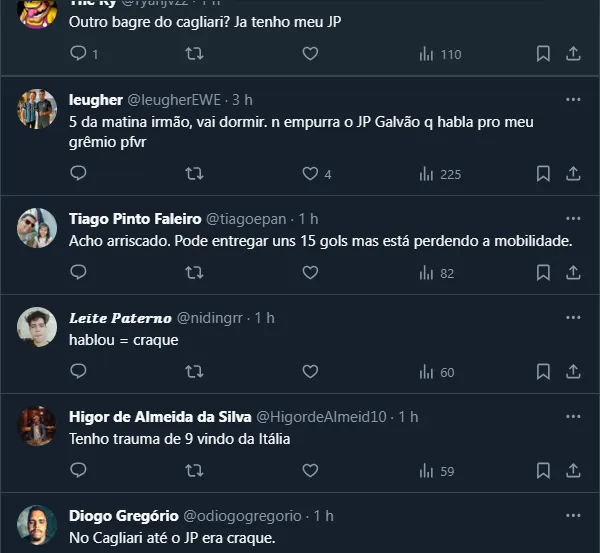Open the 3 h timestamp on leugher's tweet
600x553 pixels.
(241, 100)
